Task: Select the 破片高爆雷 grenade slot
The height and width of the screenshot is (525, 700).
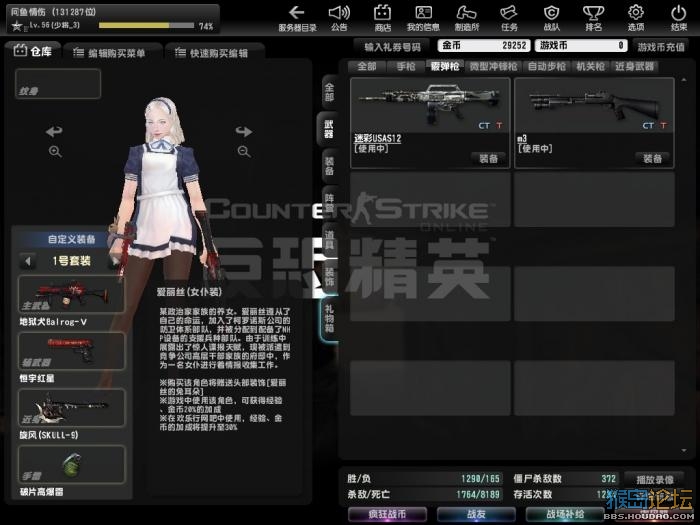Action: point(72,464)
